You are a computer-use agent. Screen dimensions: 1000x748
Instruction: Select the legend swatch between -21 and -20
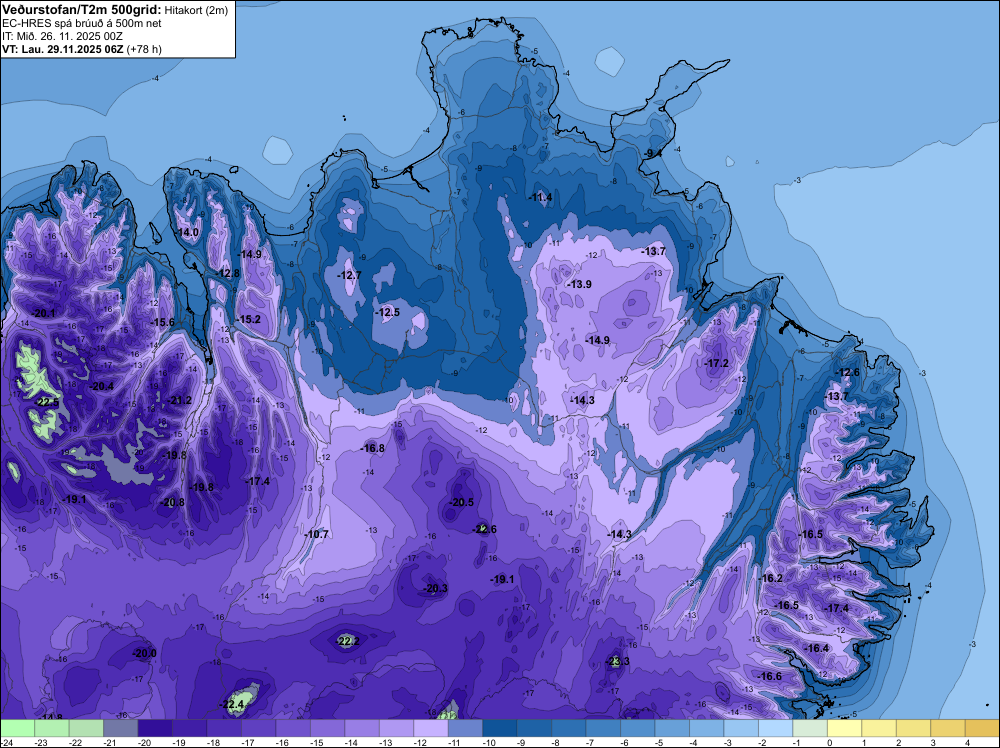point(121,728)
